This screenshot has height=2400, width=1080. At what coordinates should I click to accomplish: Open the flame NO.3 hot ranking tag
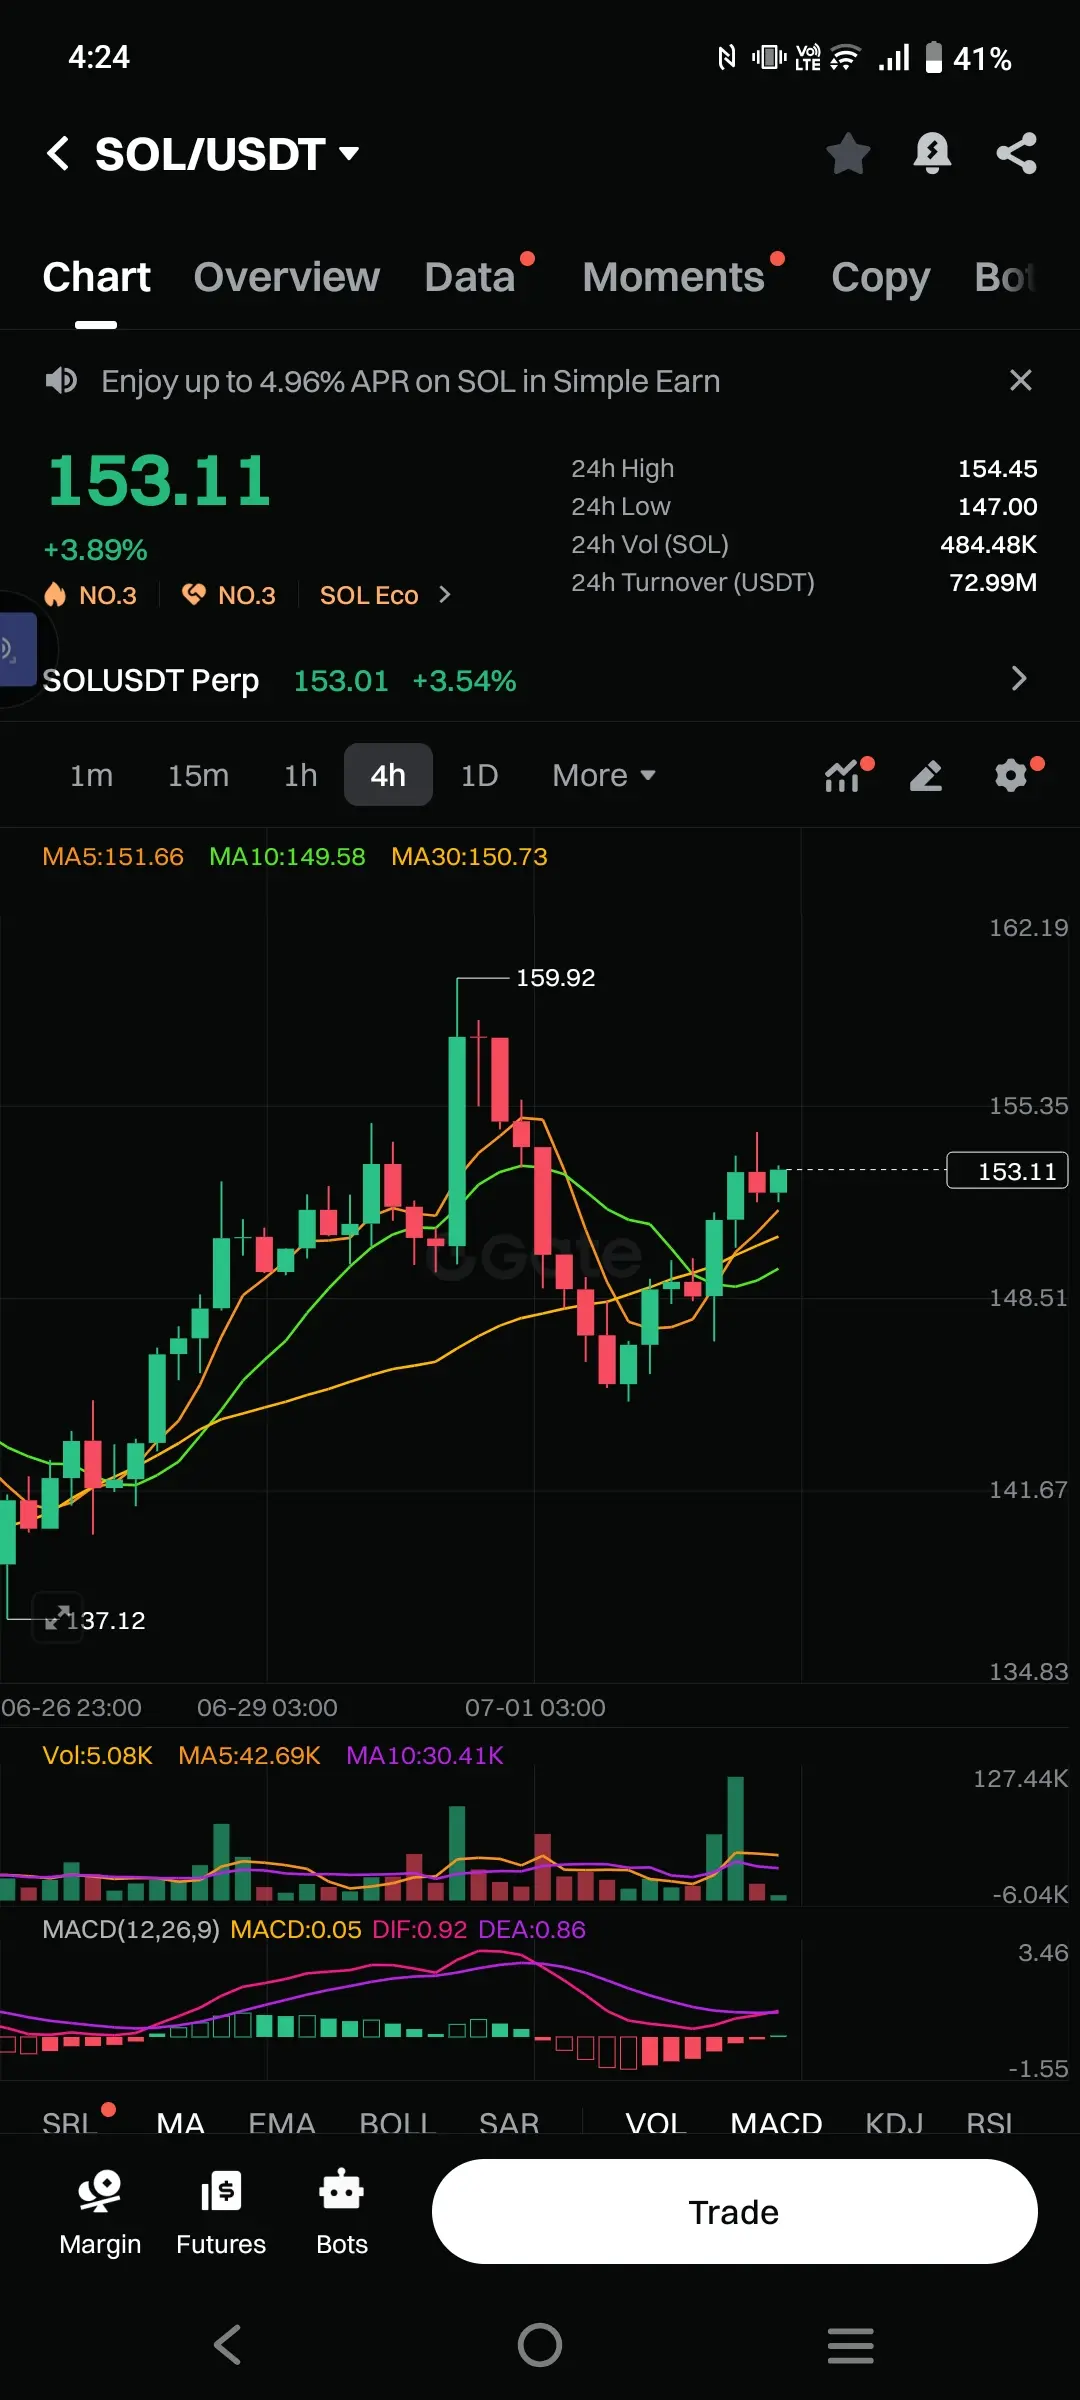[90, 595]
